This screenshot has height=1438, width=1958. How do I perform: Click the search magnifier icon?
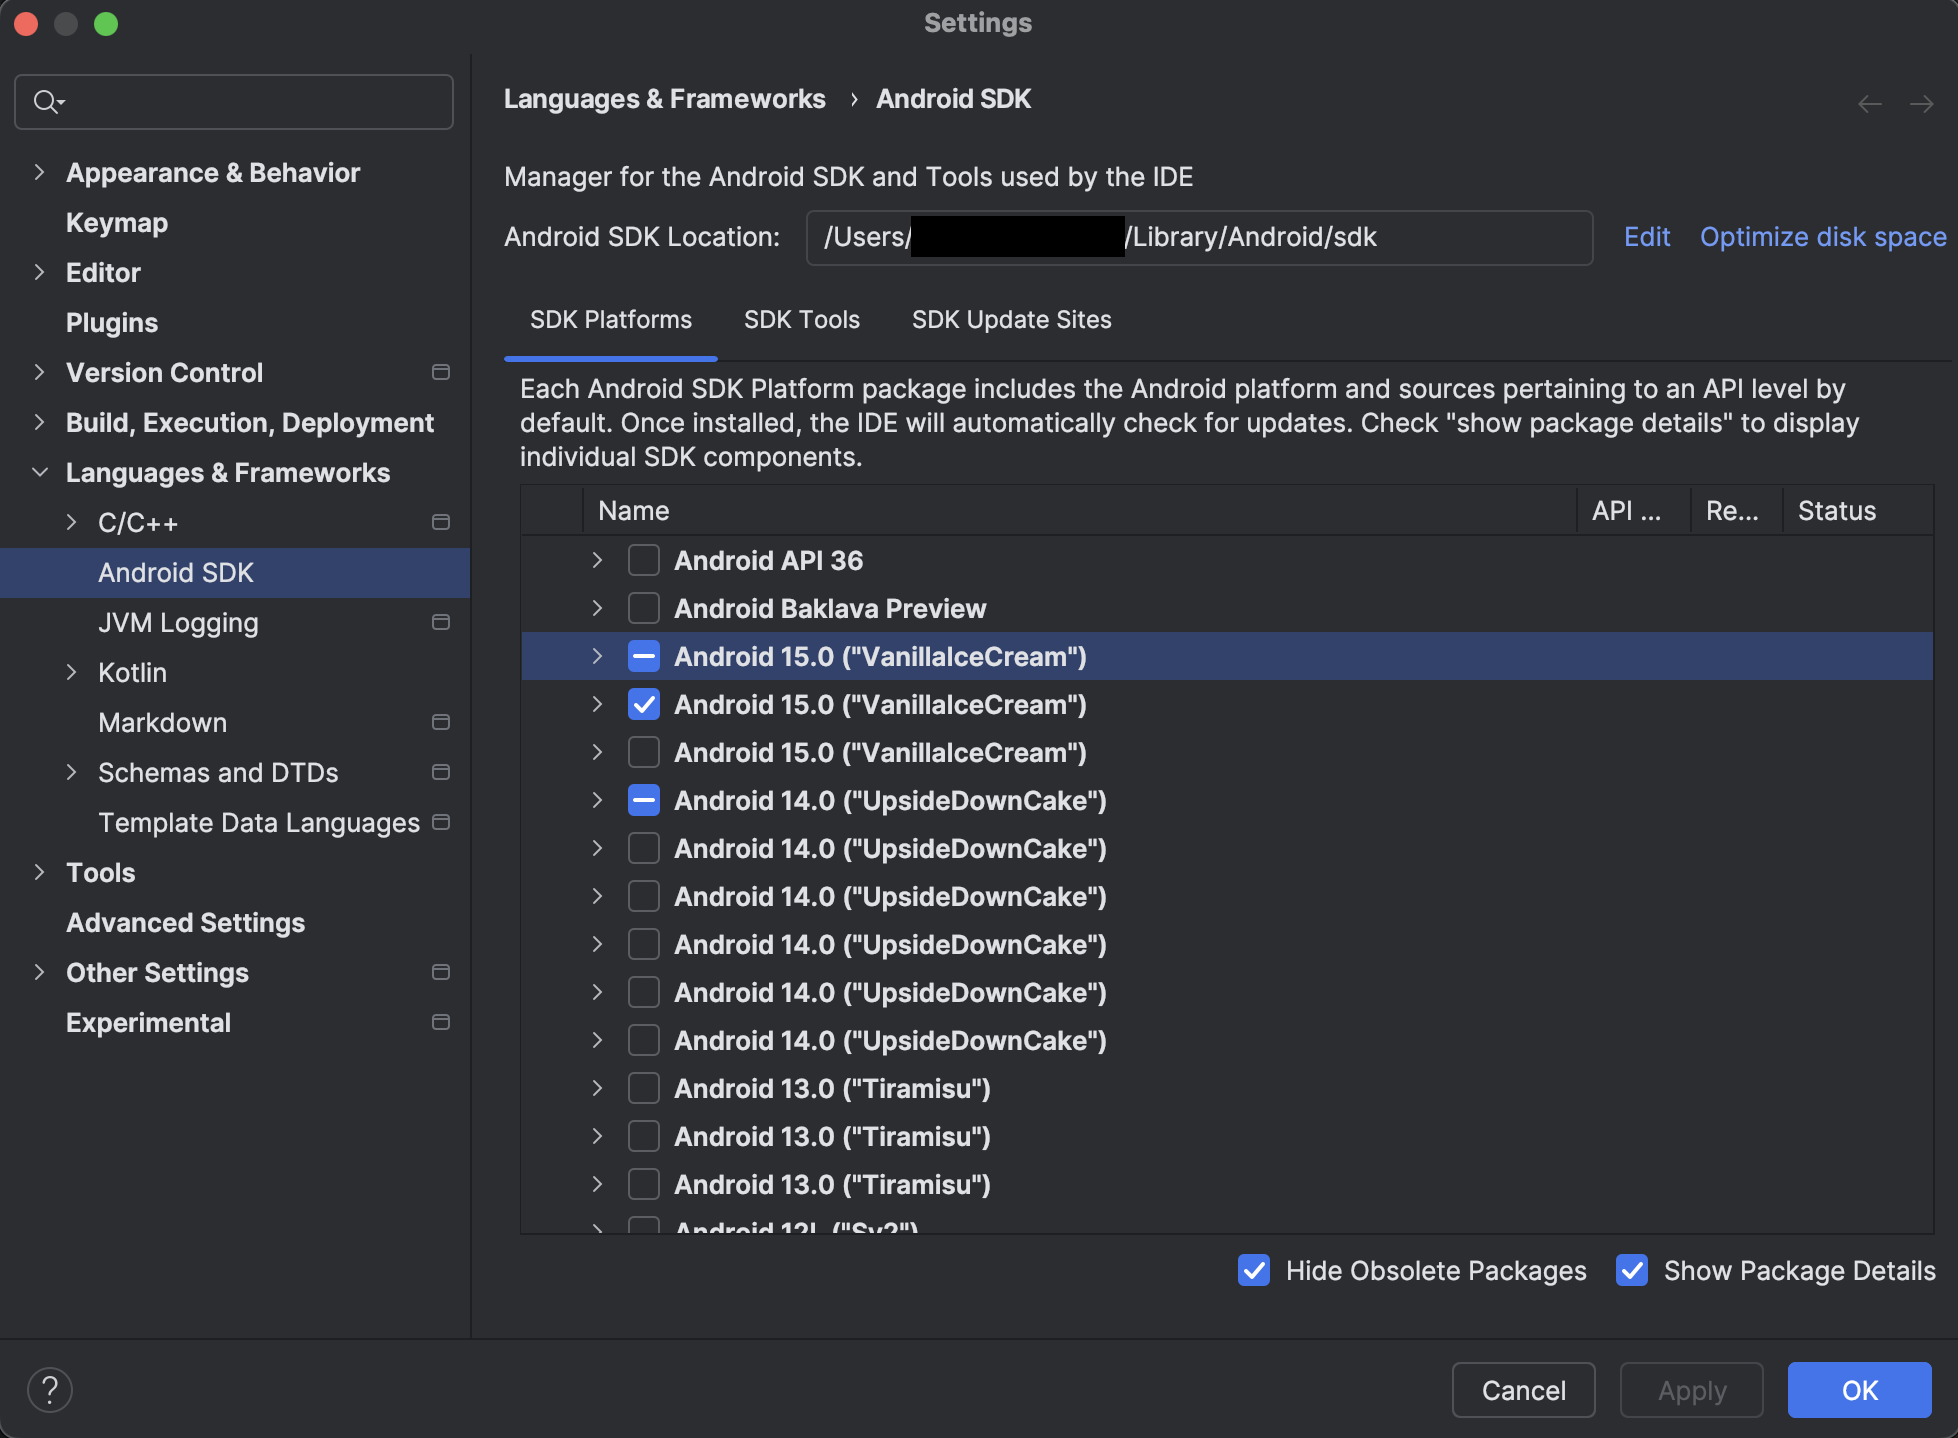[x=48, y=102]
